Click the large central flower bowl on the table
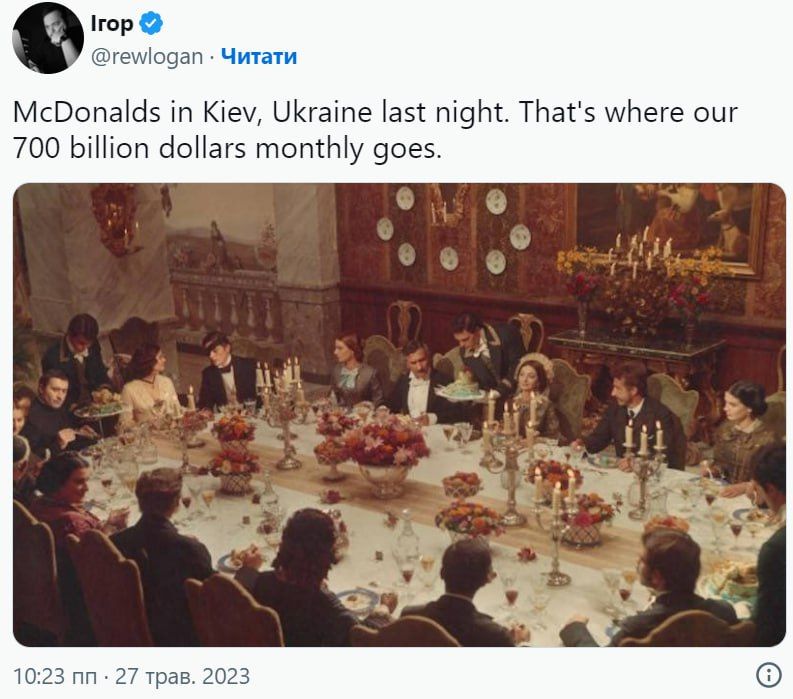This screenshot has height=699, width=793. (385, 452)
